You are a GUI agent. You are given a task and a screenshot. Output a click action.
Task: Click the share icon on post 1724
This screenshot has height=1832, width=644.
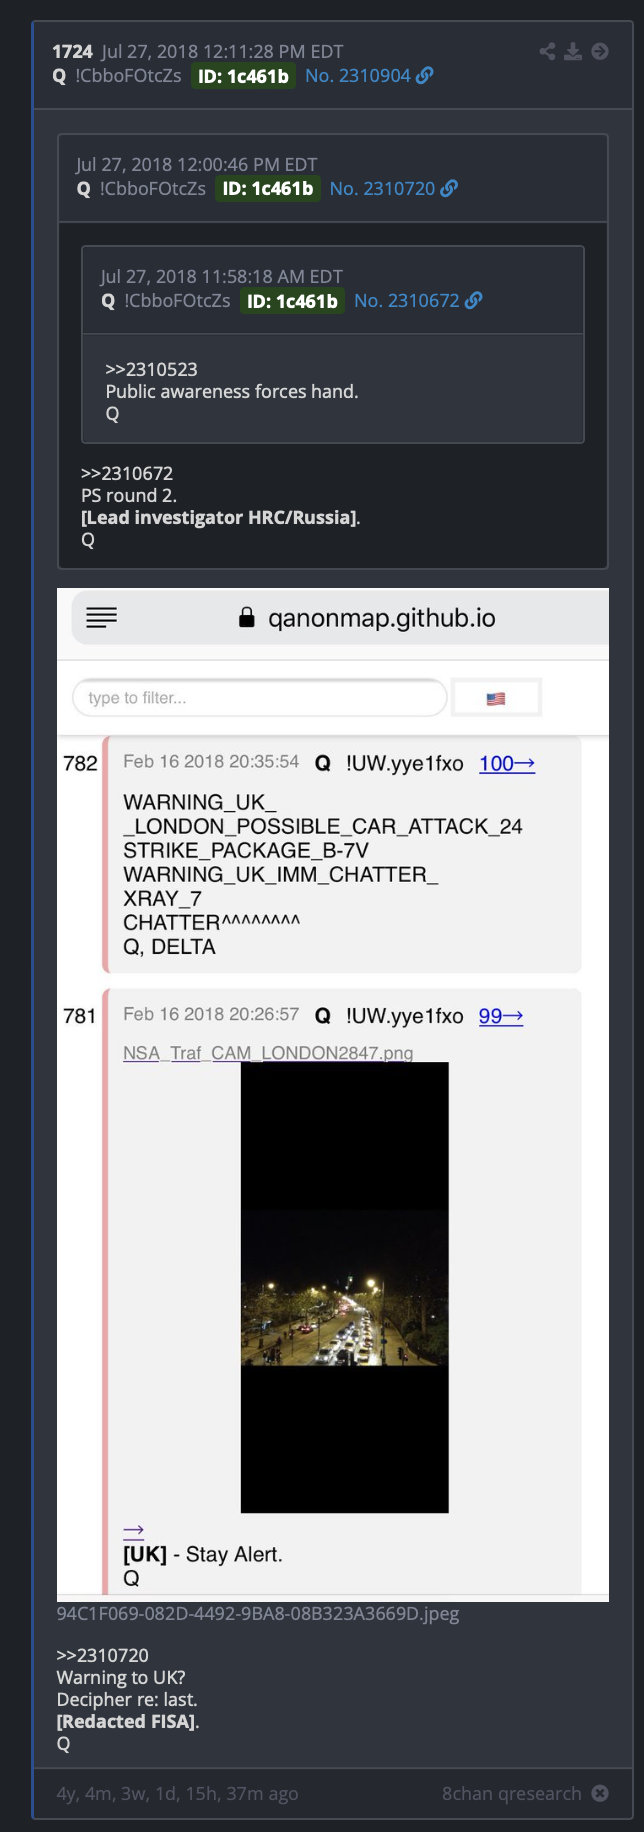[x=547, y=52]
